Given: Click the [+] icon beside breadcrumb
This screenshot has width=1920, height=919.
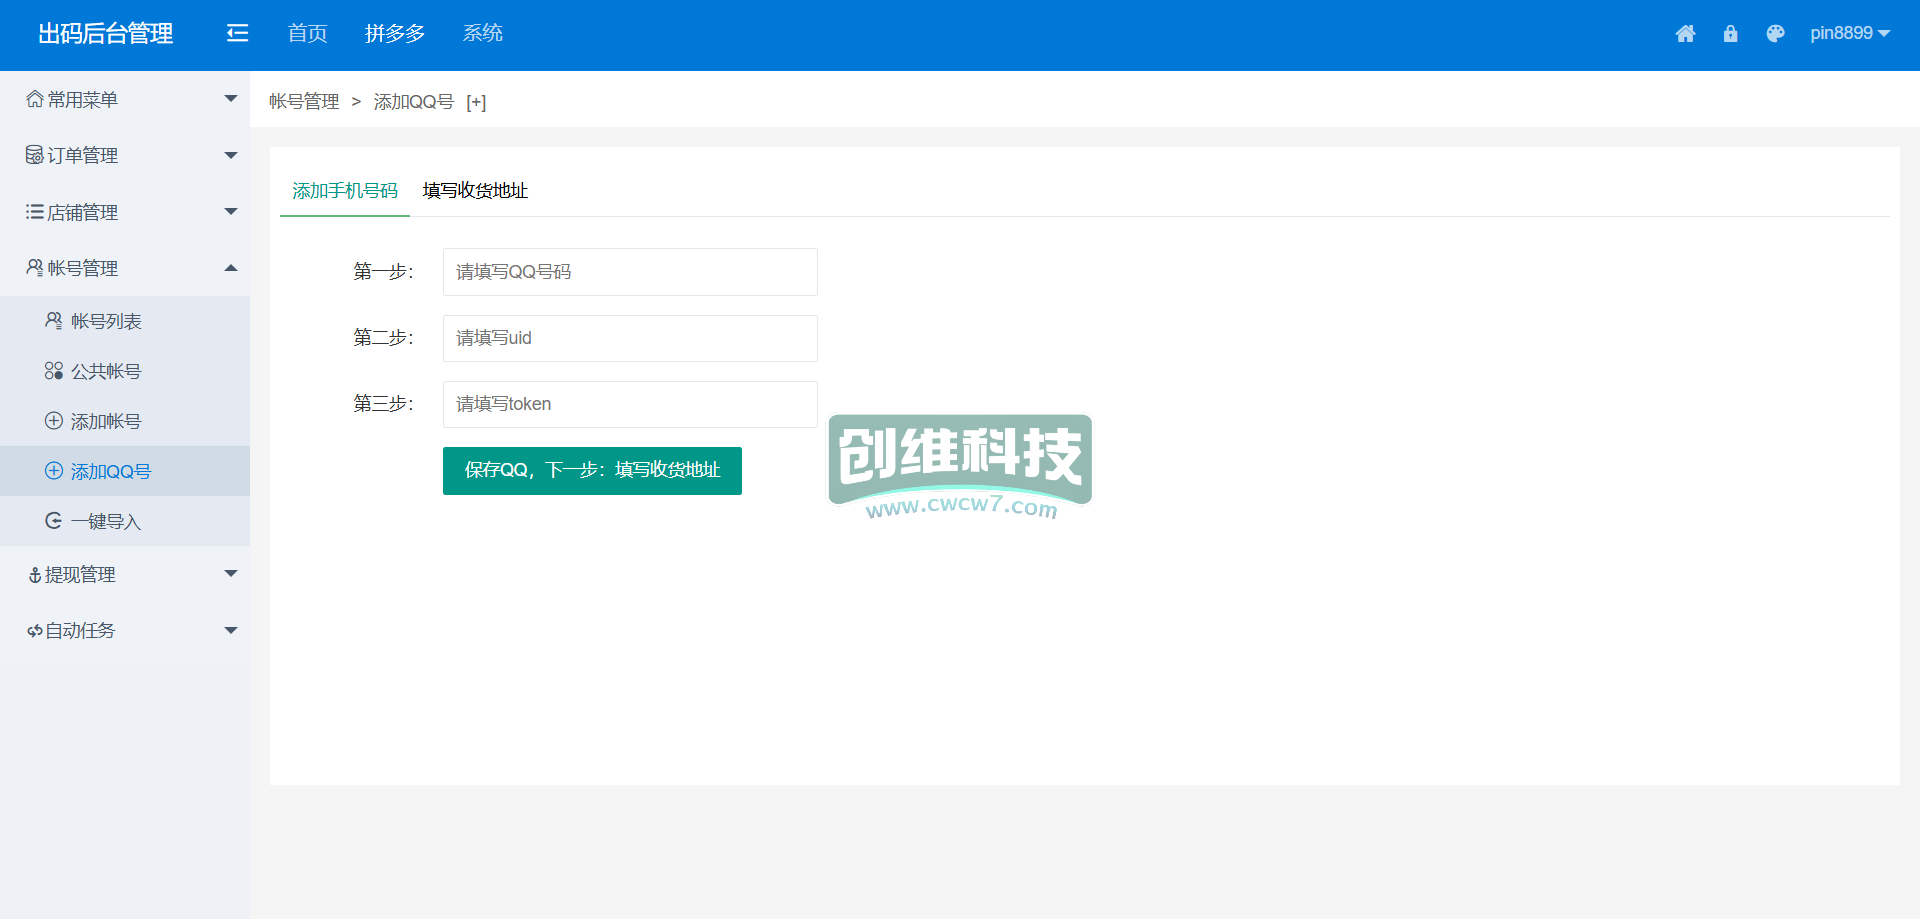Looking at the screenshot, I should 476,102.
